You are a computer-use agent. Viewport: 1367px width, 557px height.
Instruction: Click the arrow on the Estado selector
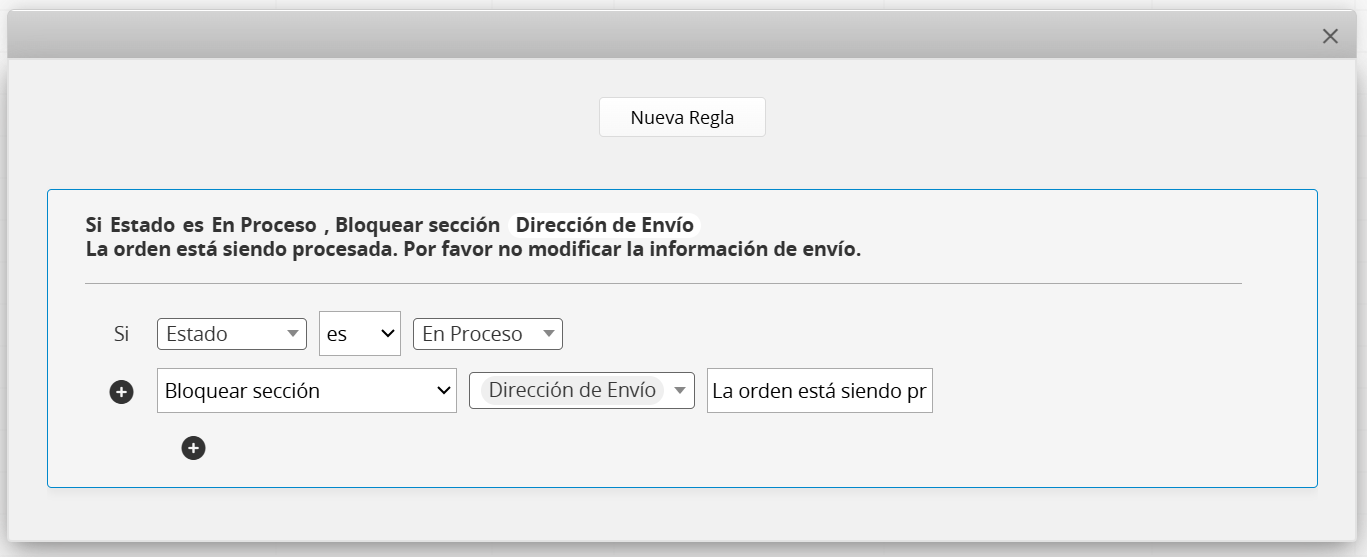(293, 334)
